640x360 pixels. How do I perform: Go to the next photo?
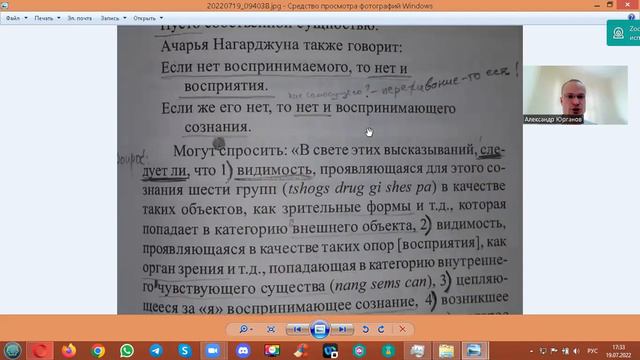[x=342, y=329]
